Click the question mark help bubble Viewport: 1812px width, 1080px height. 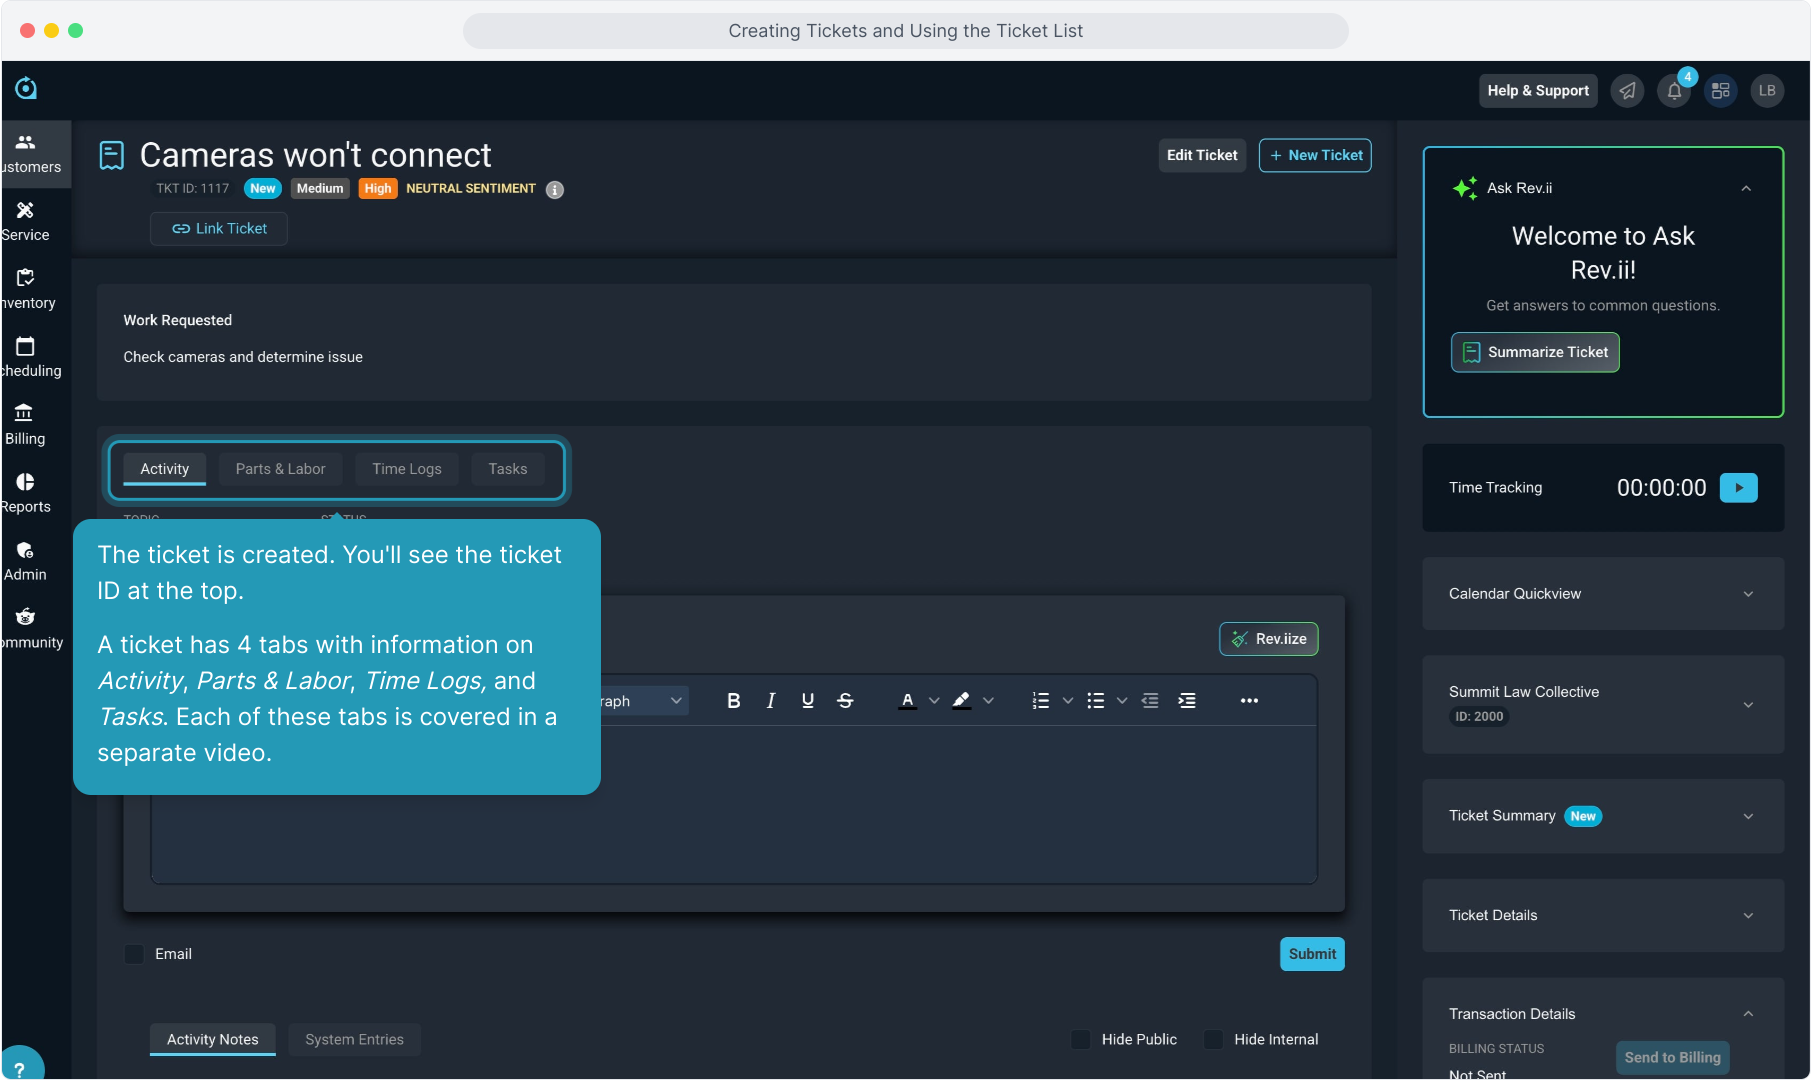tap(20, 1068)
